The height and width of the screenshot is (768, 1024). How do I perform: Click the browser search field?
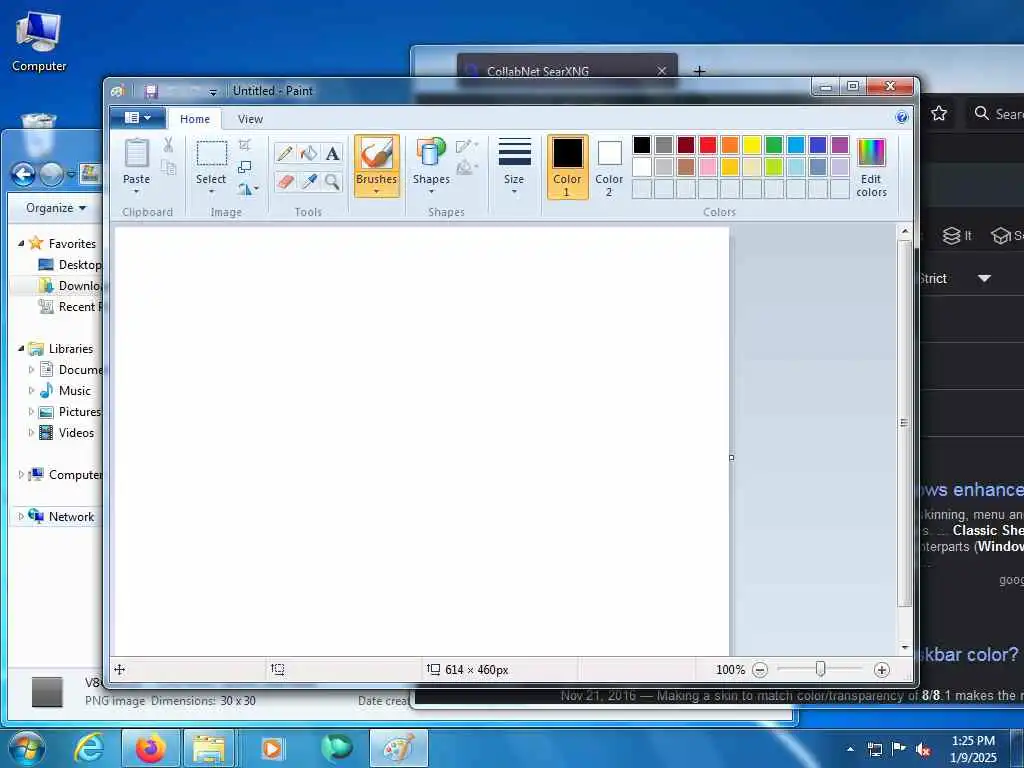click(x=995, y=114)
